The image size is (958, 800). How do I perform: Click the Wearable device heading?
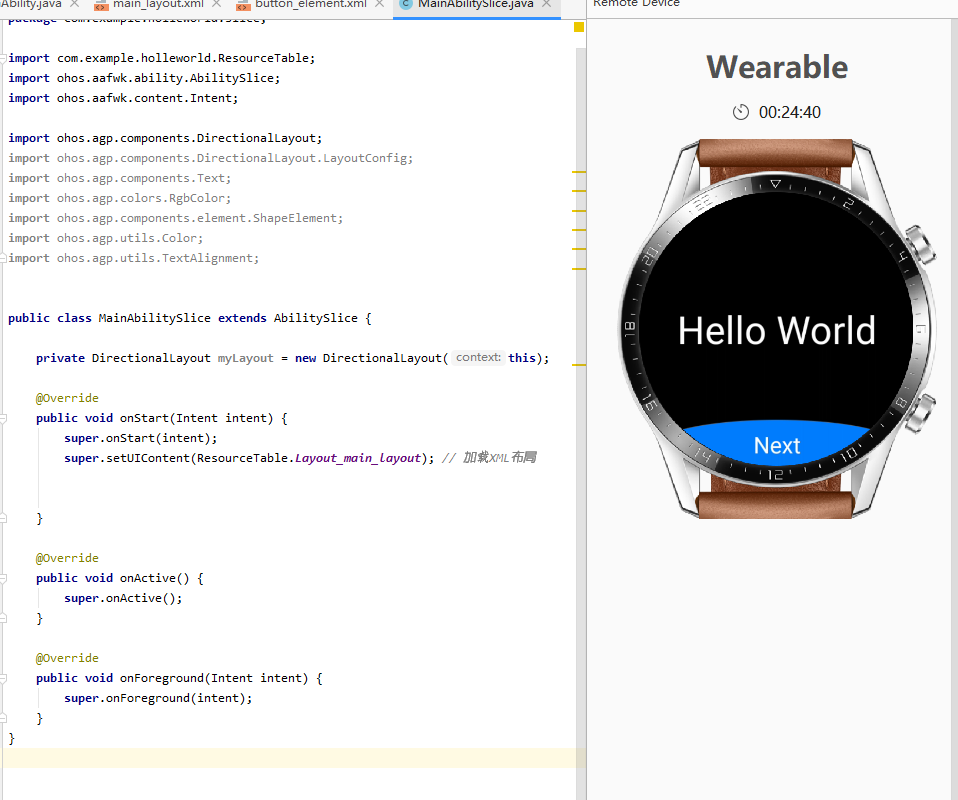(777, 67)
